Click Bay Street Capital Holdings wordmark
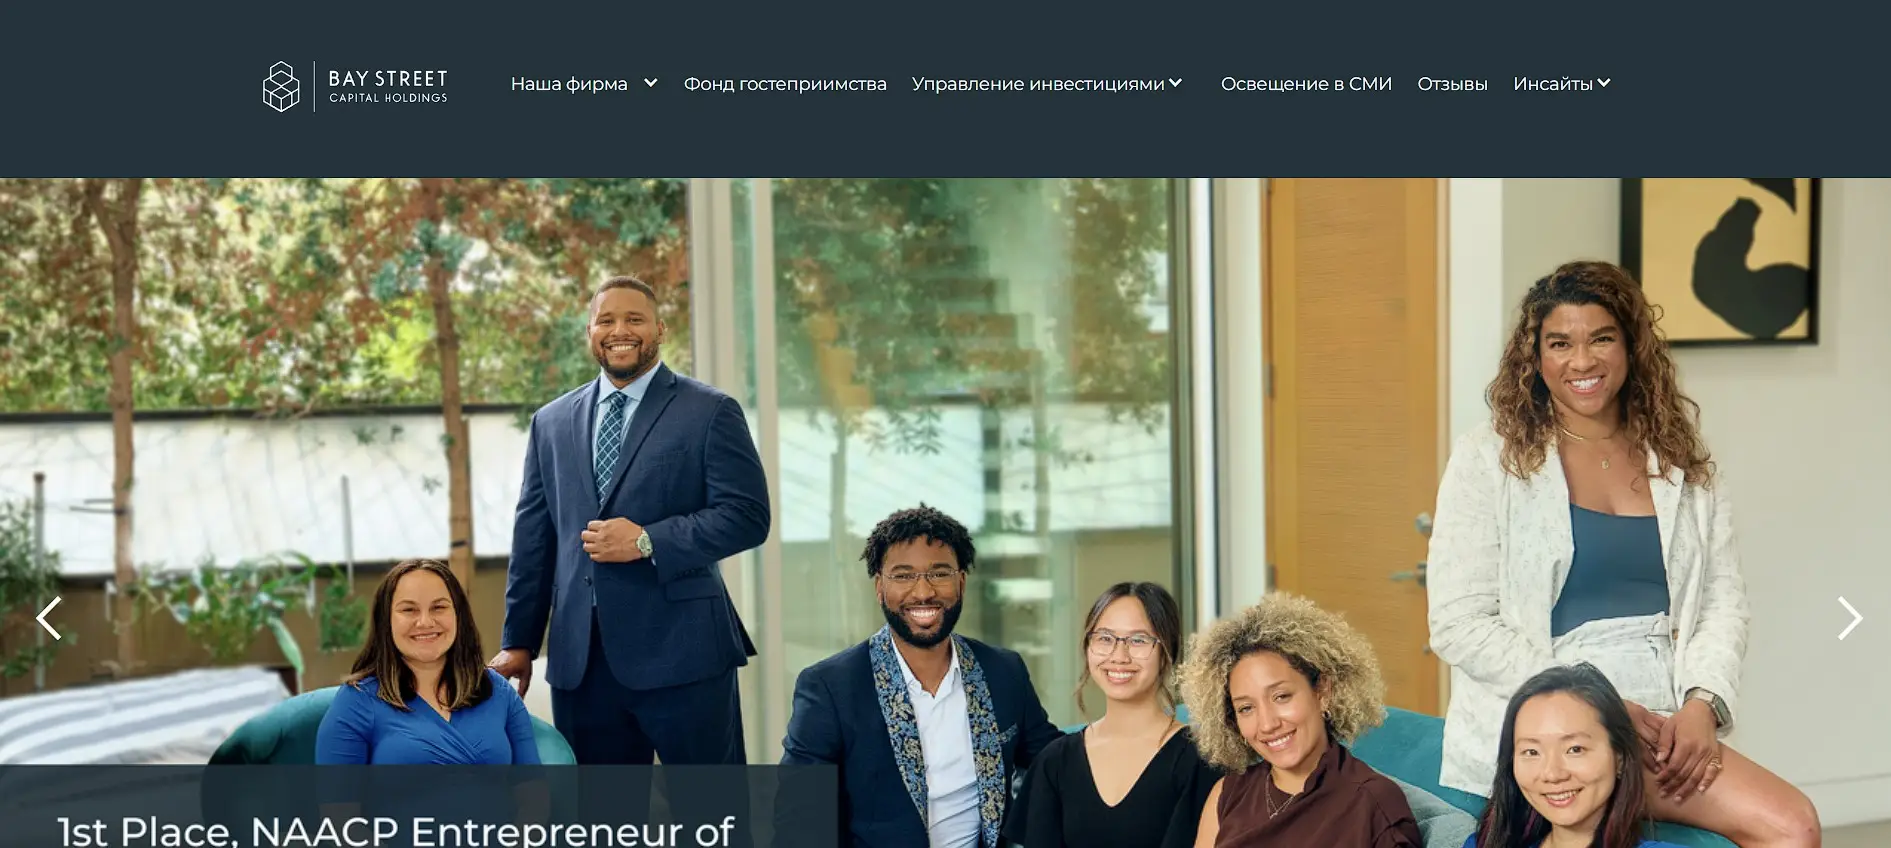 tap(388, 86)
